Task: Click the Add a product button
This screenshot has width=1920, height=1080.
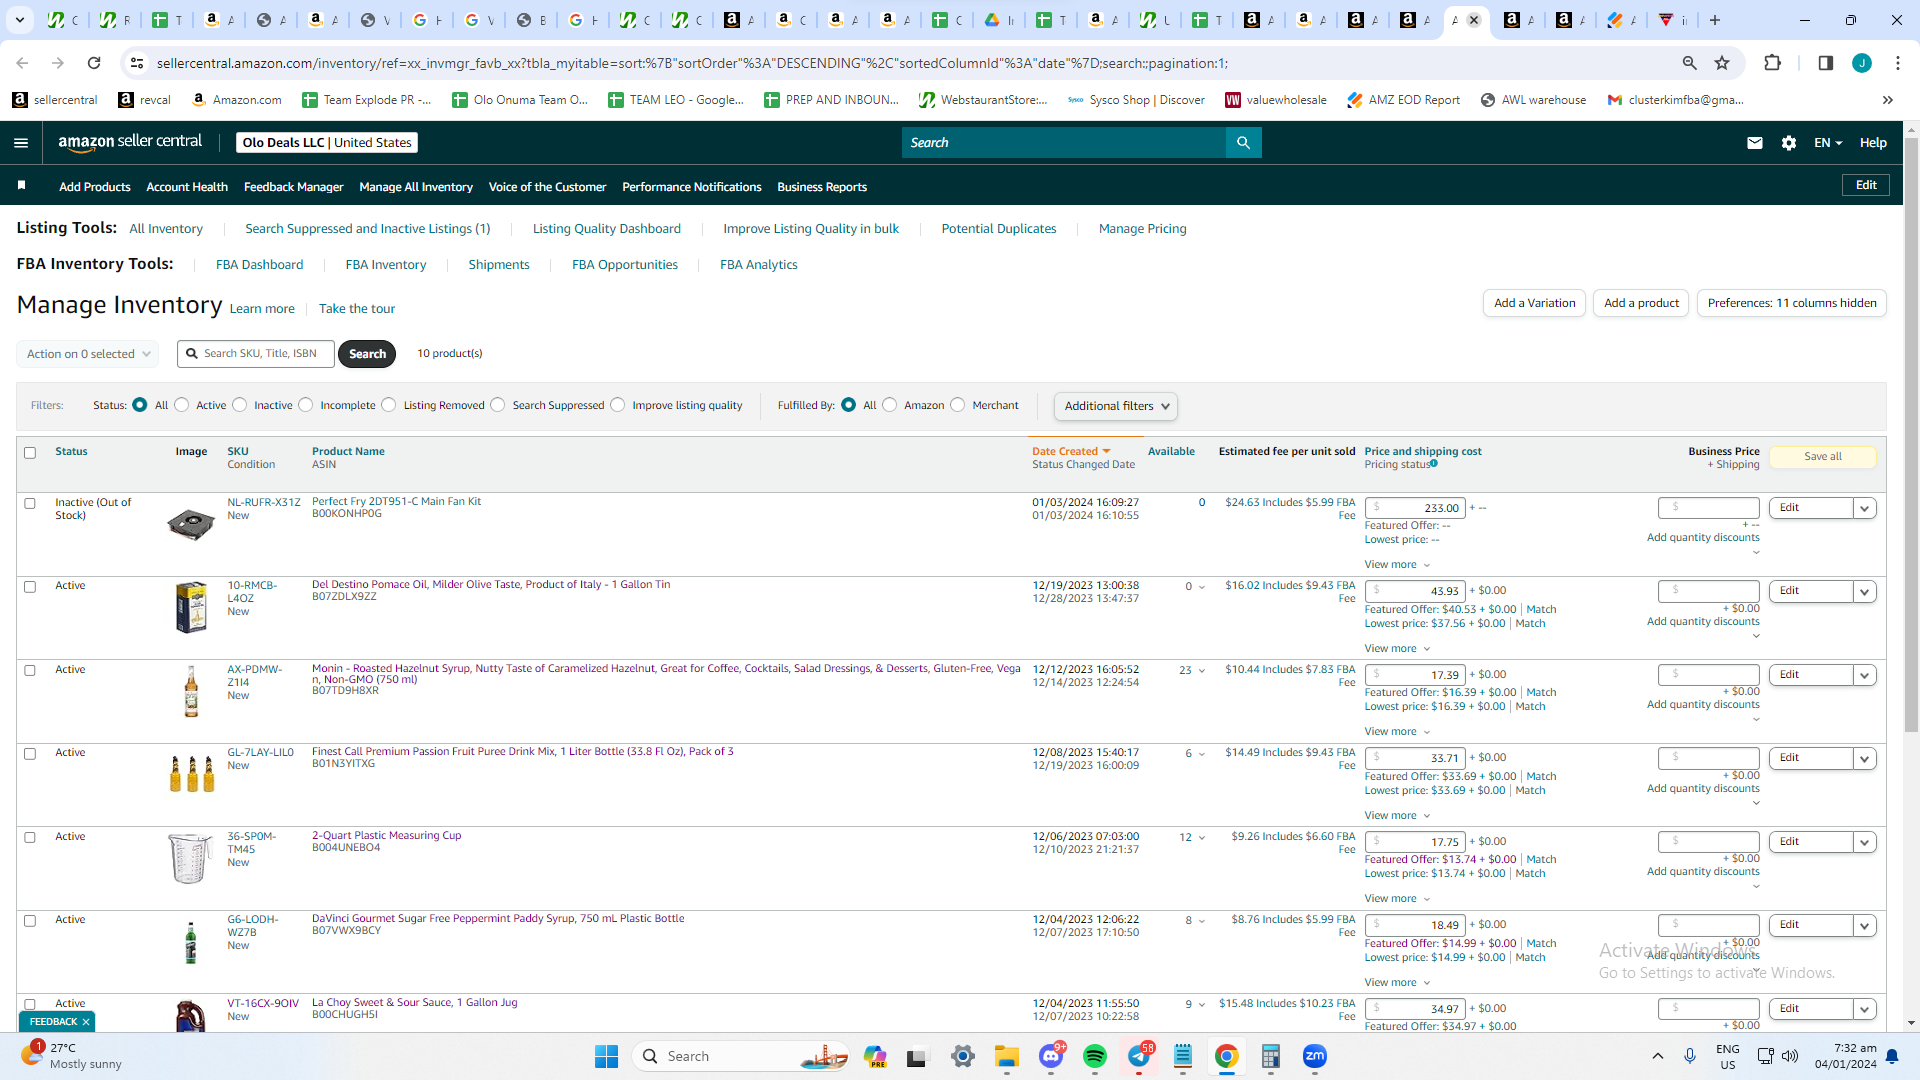Action: [1641, 303]
